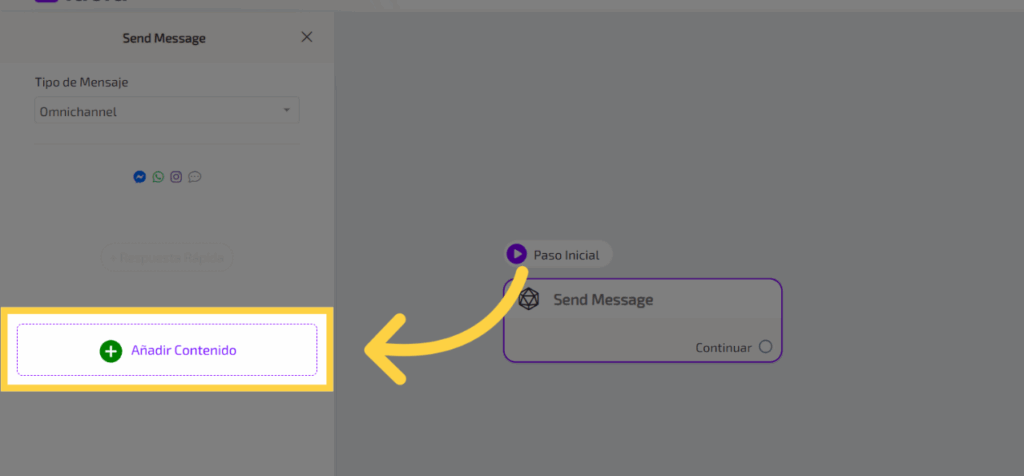Click the WhatsApp channel icon
The image size is (1024, 476).
coord(158,177)
